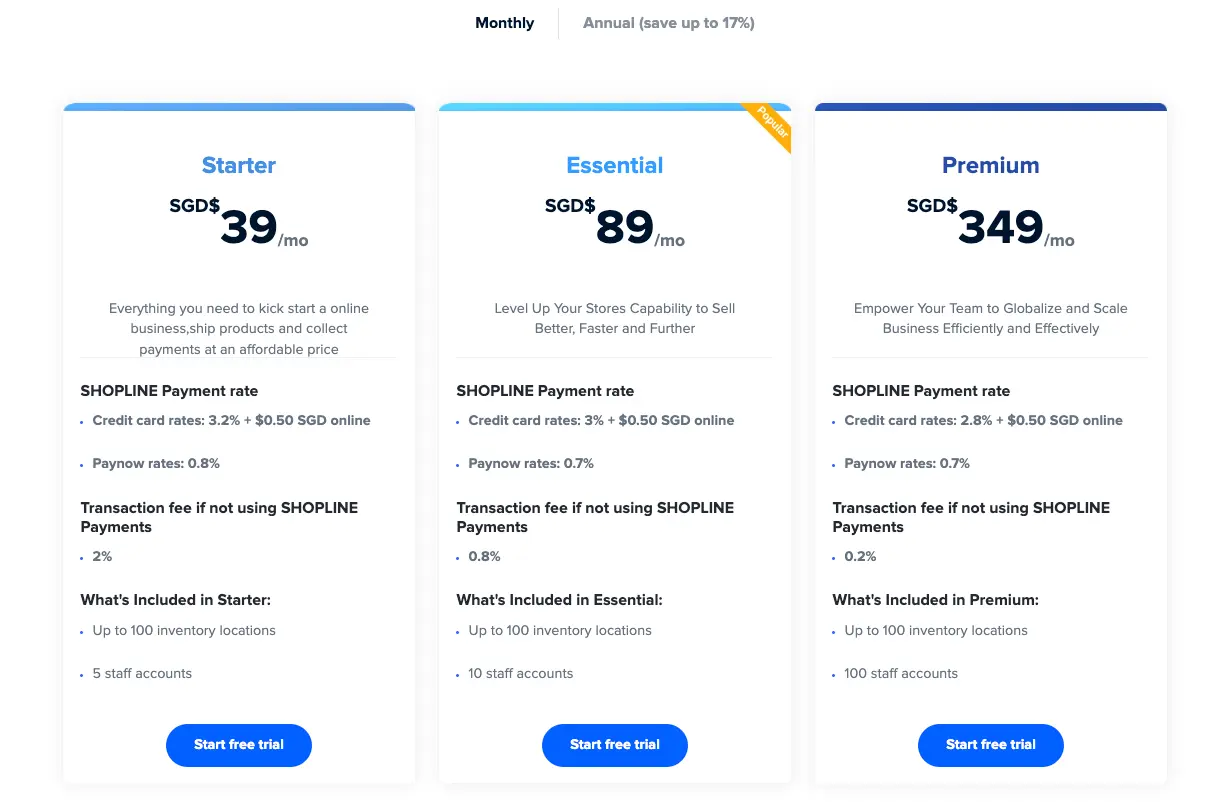Start free trial for the Starter plan
Viewport: 1208px width, 807px height.
coord(239,745)
